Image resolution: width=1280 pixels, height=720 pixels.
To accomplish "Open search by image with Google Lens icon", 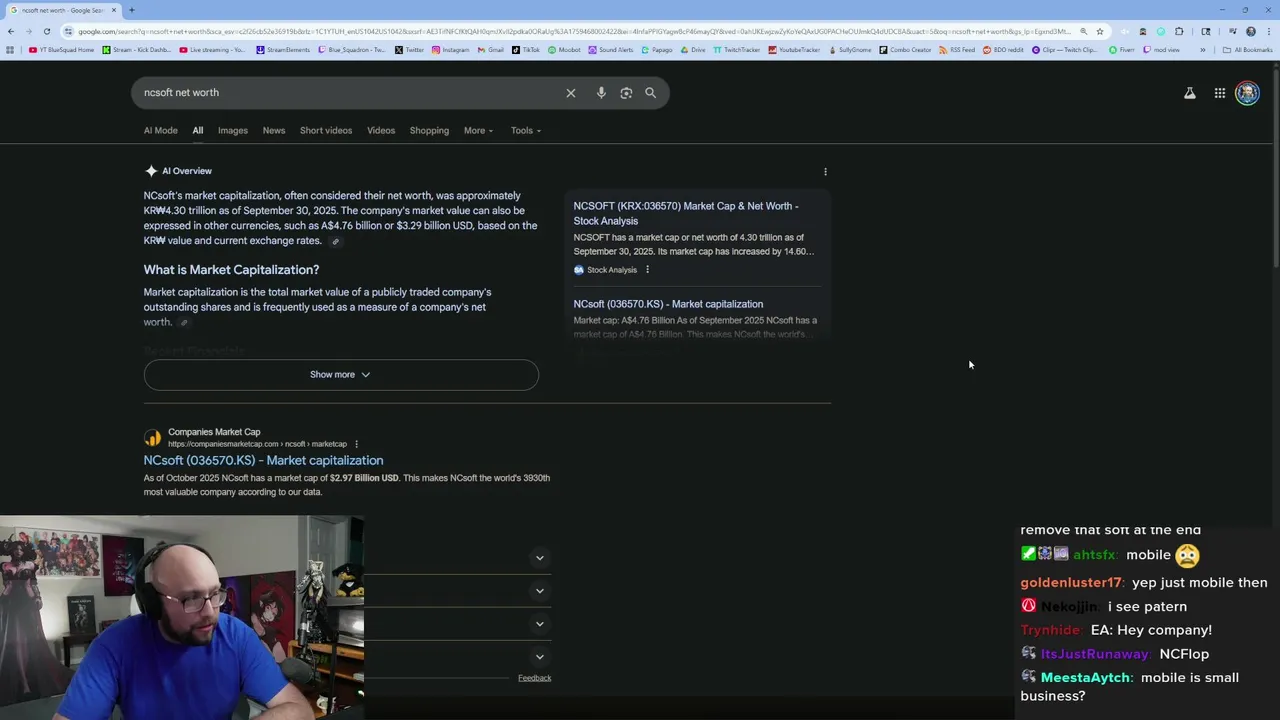I will (626, 93).
